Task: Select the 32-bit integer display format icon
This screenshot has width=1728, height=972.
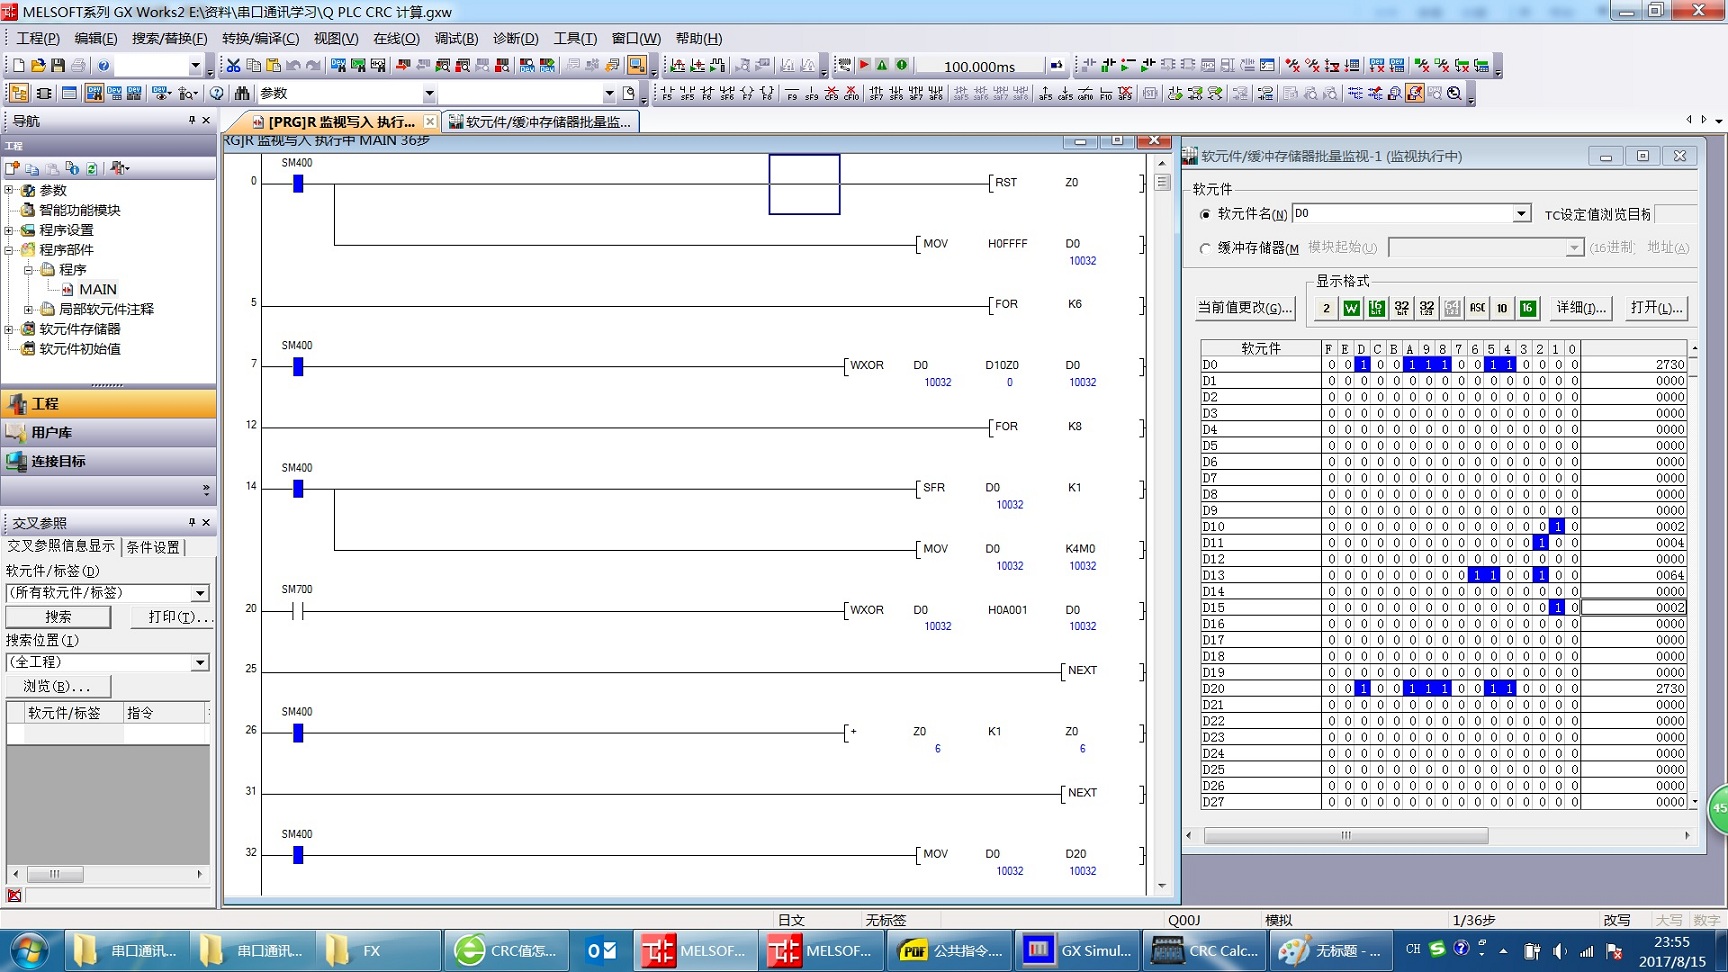Action: 1402,308
